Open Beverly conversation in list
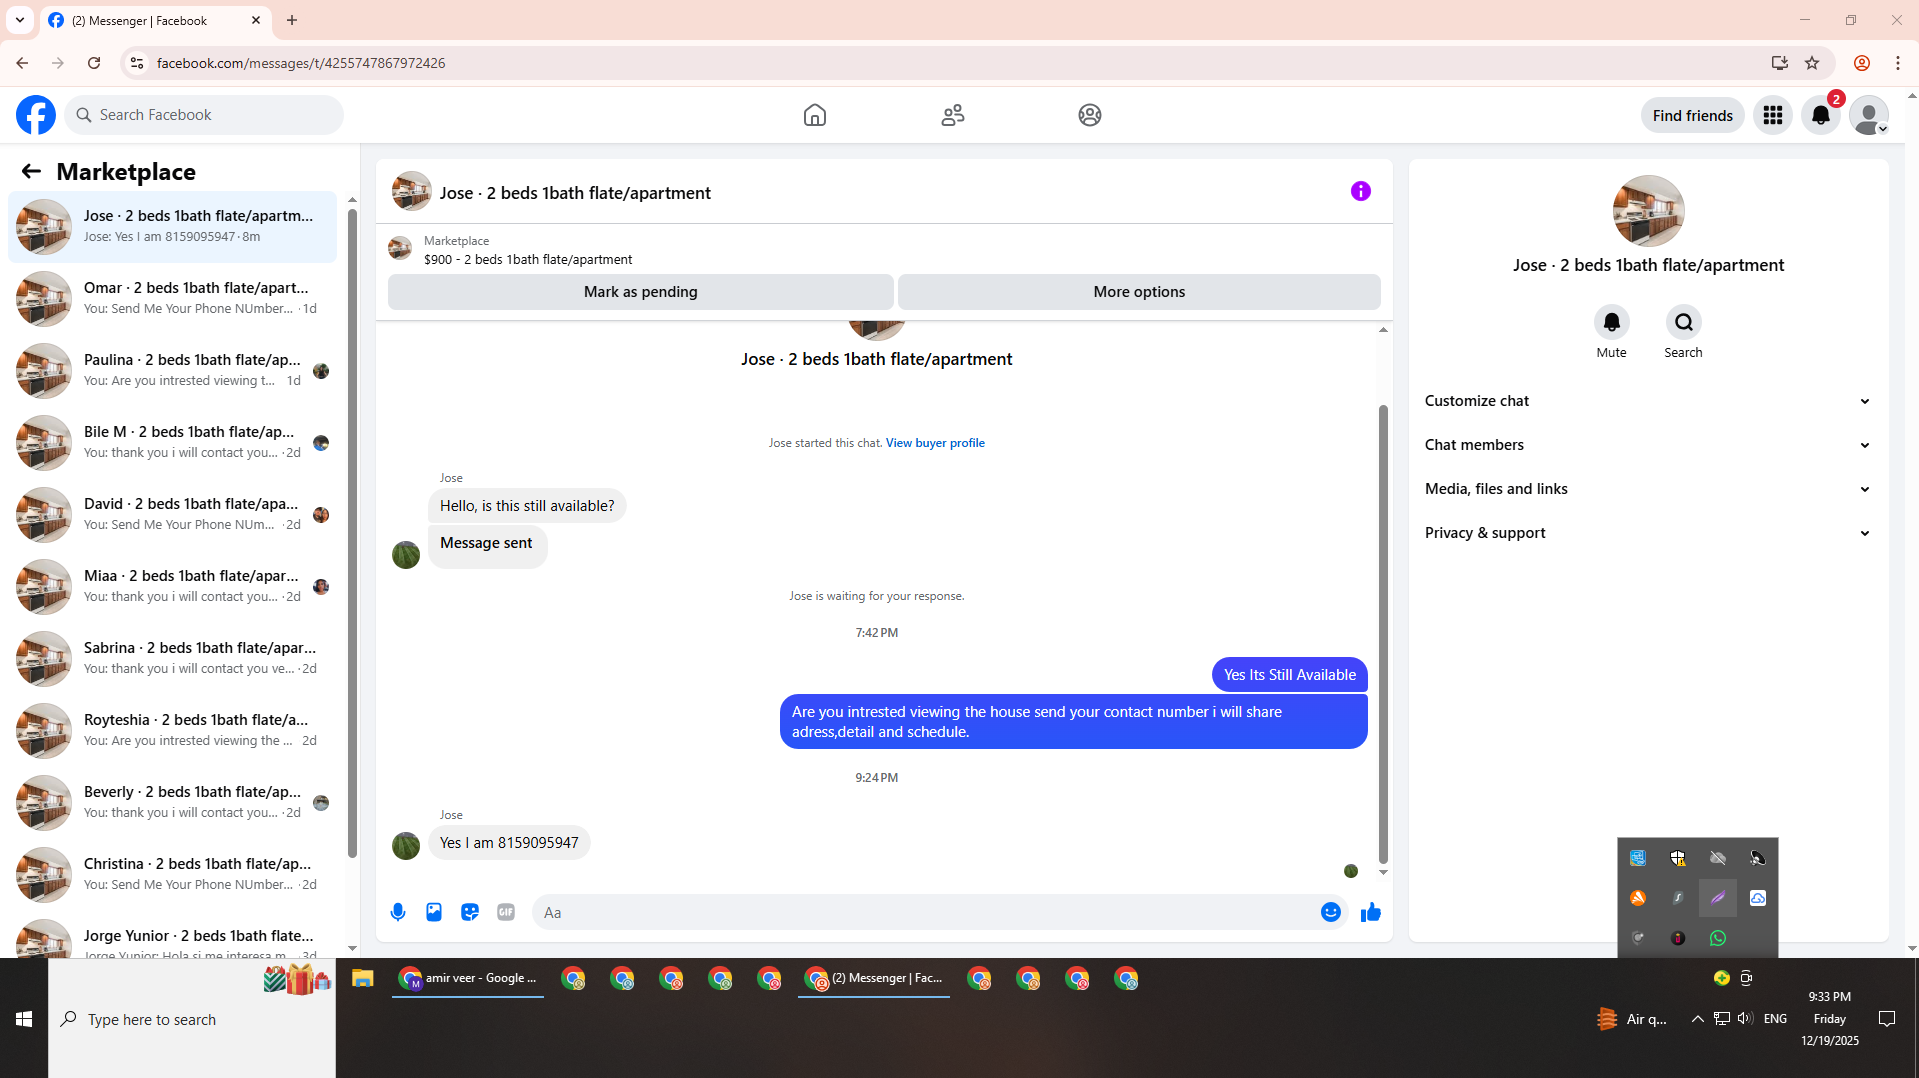Screen dimensions: 1919x1078 172,802
